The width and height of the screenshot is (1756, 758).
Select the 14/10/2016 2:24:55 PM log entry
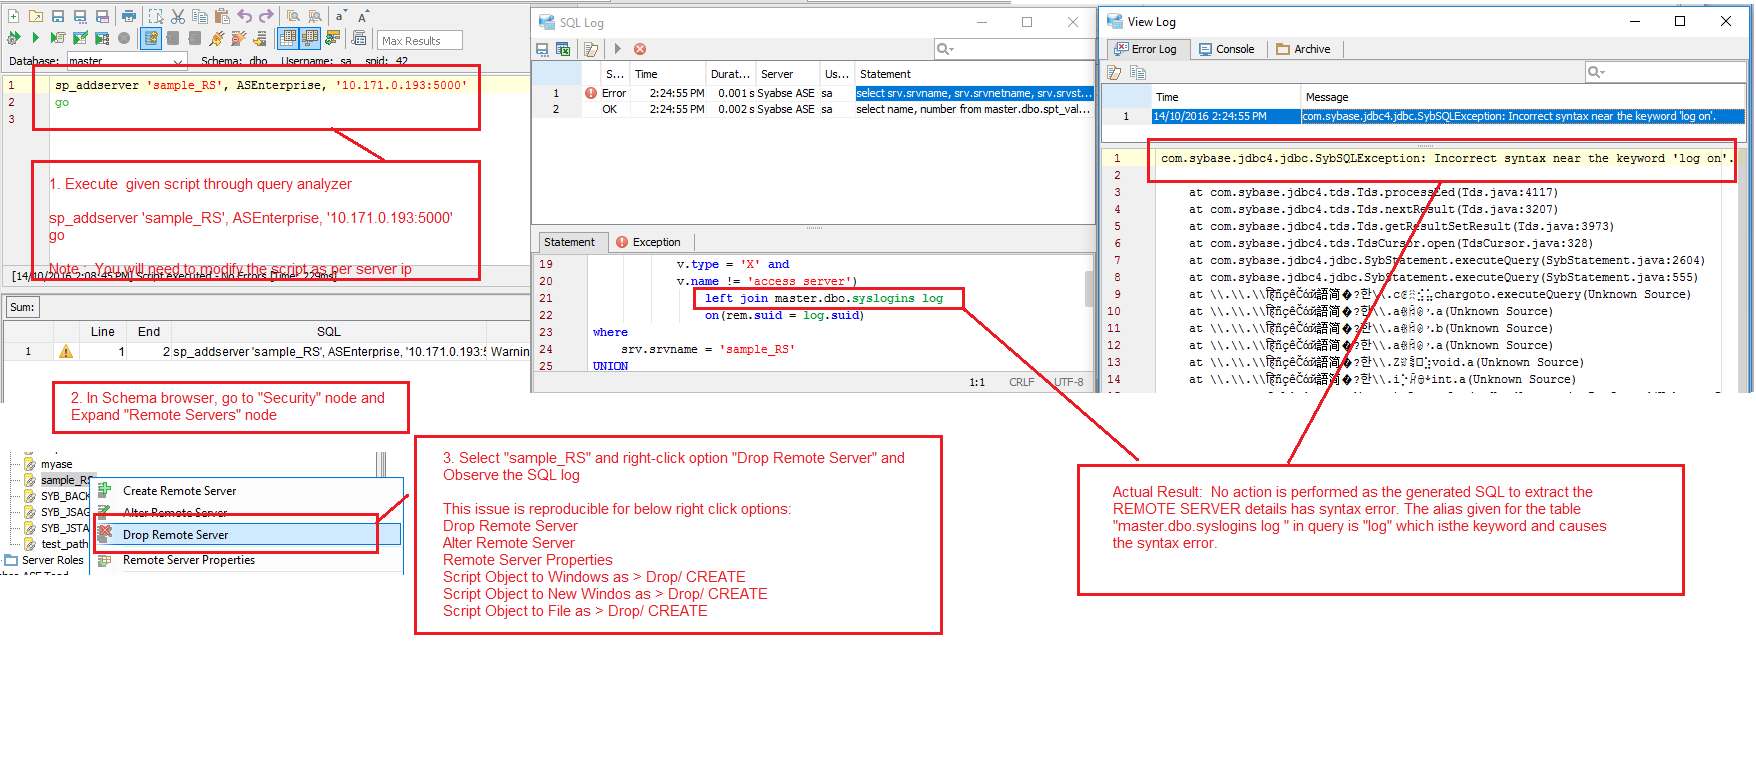(1425, 116)
